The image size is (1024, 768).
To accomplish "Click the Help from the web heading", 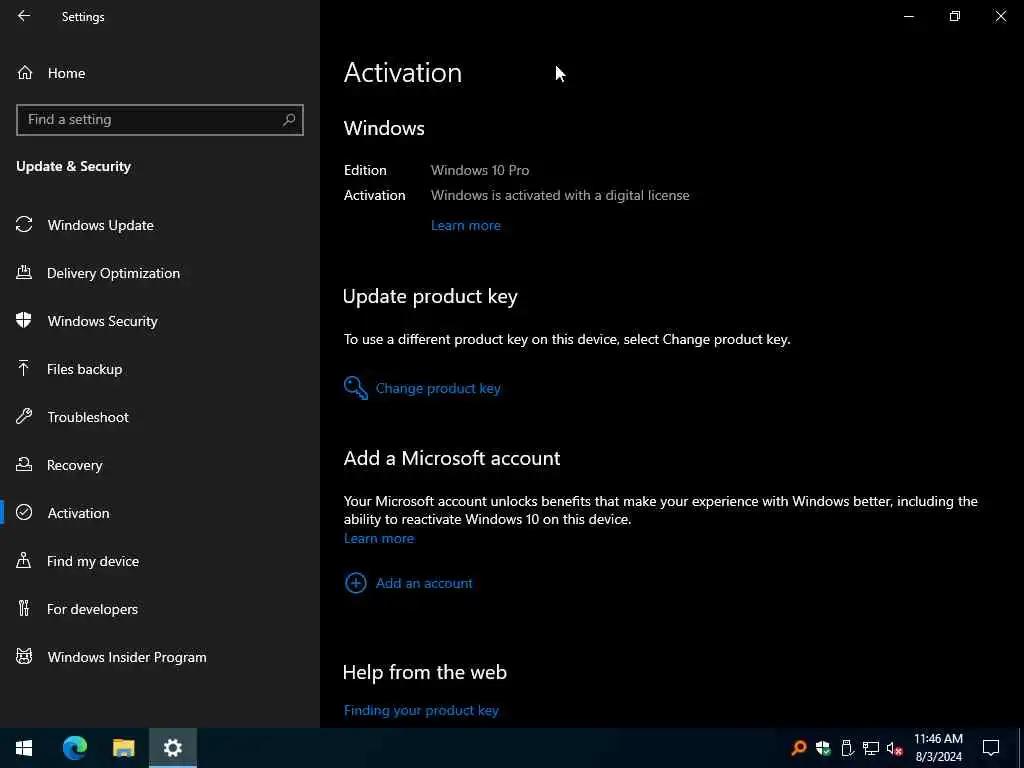I will pos(425,672).
